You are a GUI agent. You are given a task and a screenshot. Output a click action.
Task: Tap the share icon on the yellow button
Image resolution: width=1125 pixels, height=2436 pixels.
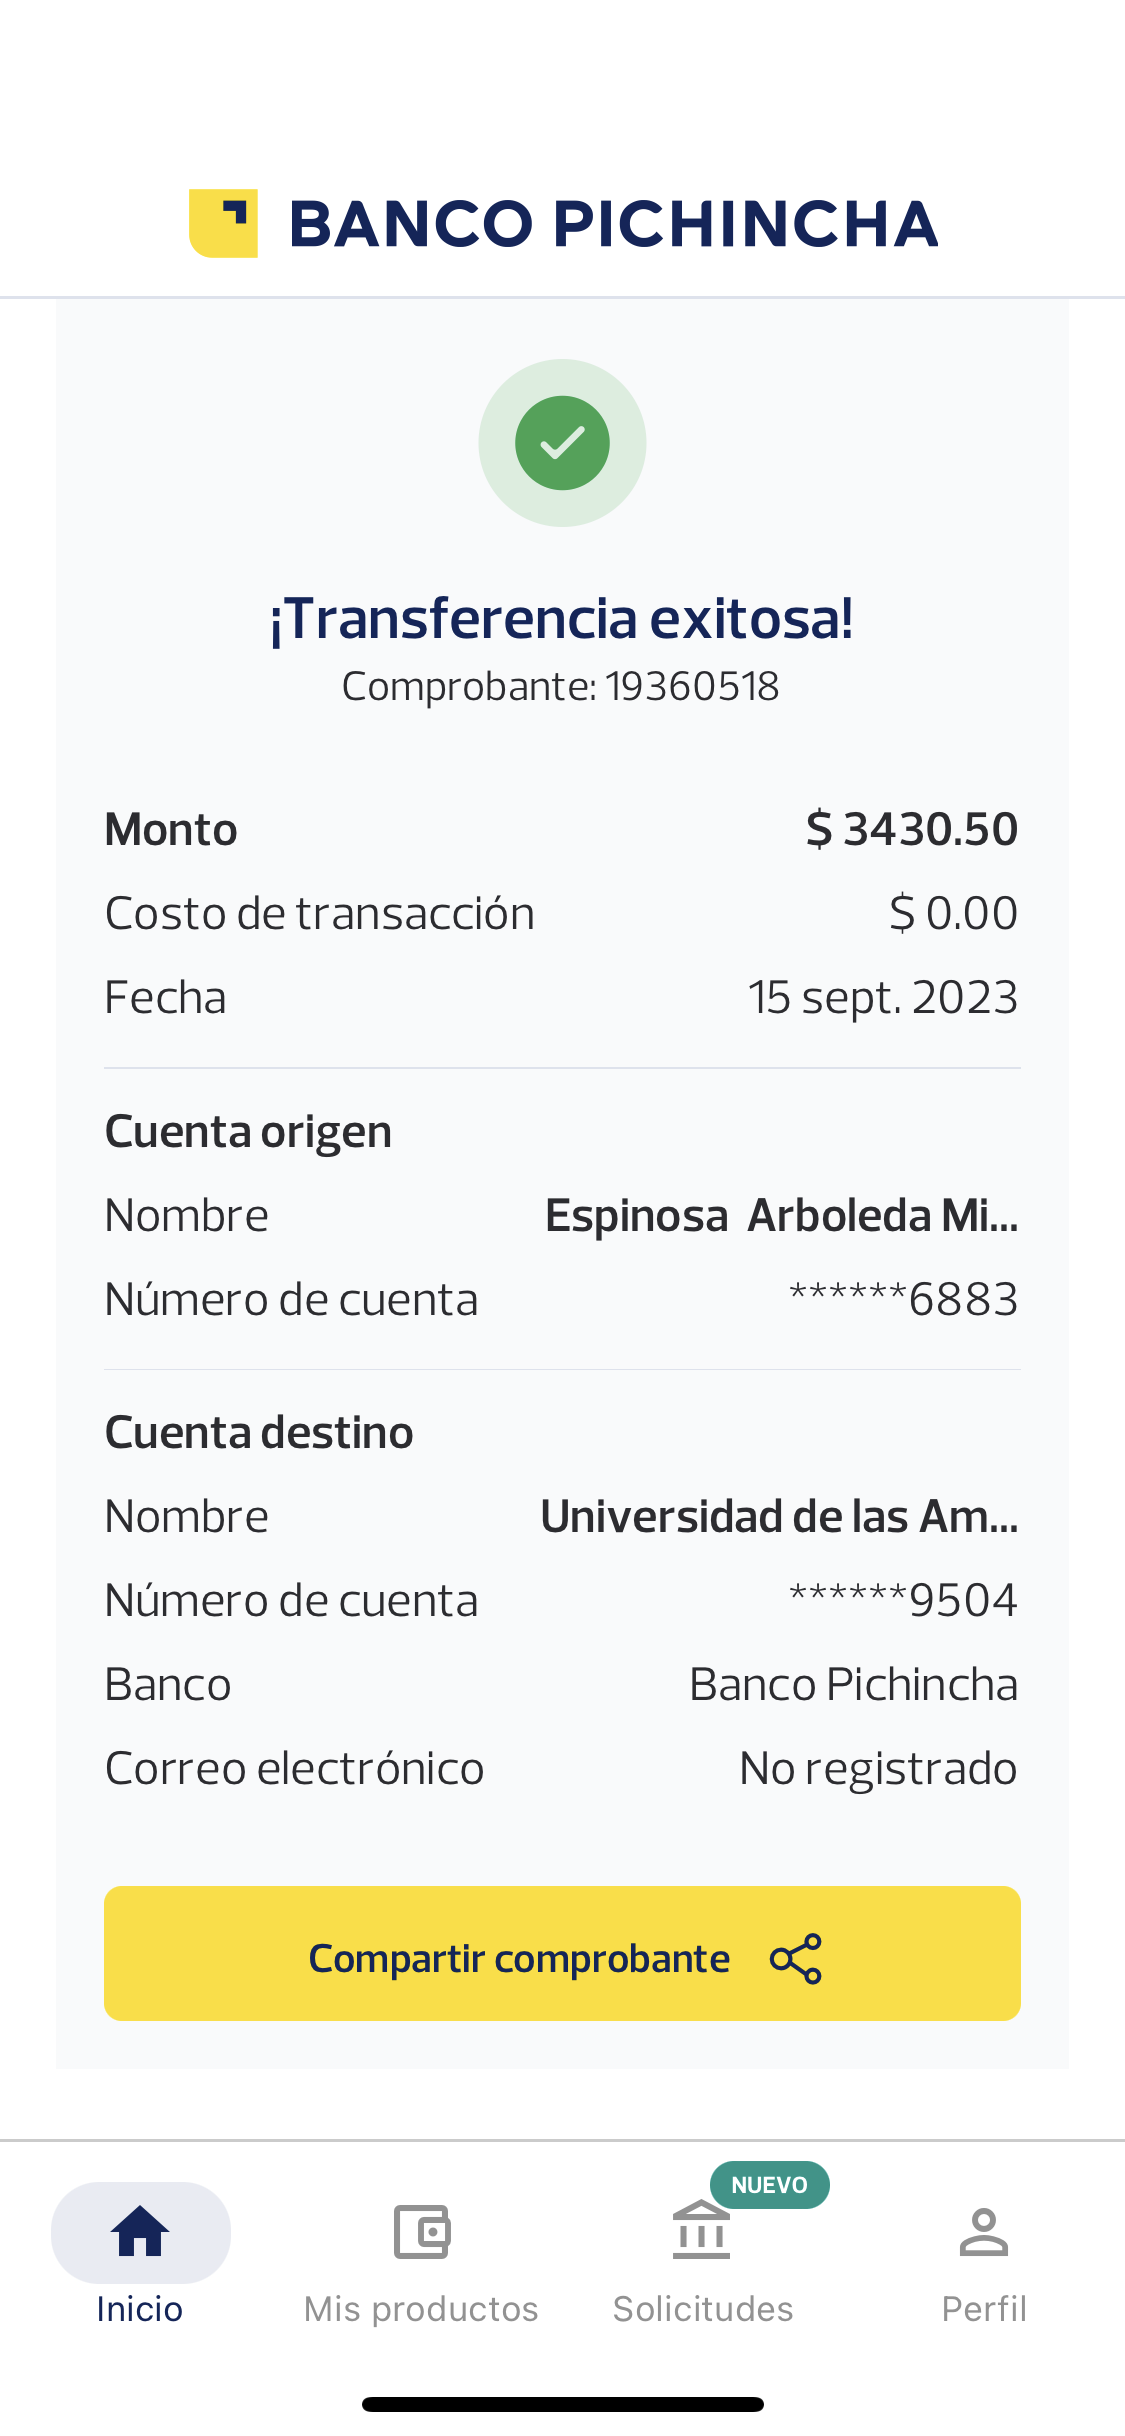pyautogui.click(x=796, y=1958)
